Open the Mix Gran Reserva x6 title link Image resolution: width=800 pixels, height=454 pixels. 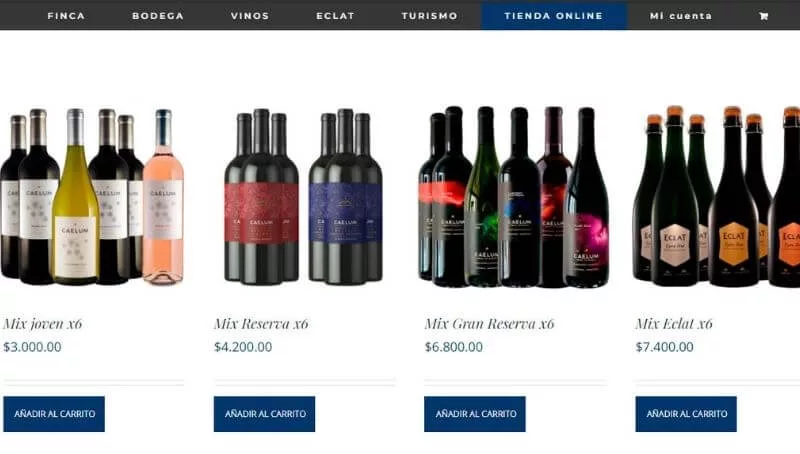pyautogui.click(x=489, y=323)
